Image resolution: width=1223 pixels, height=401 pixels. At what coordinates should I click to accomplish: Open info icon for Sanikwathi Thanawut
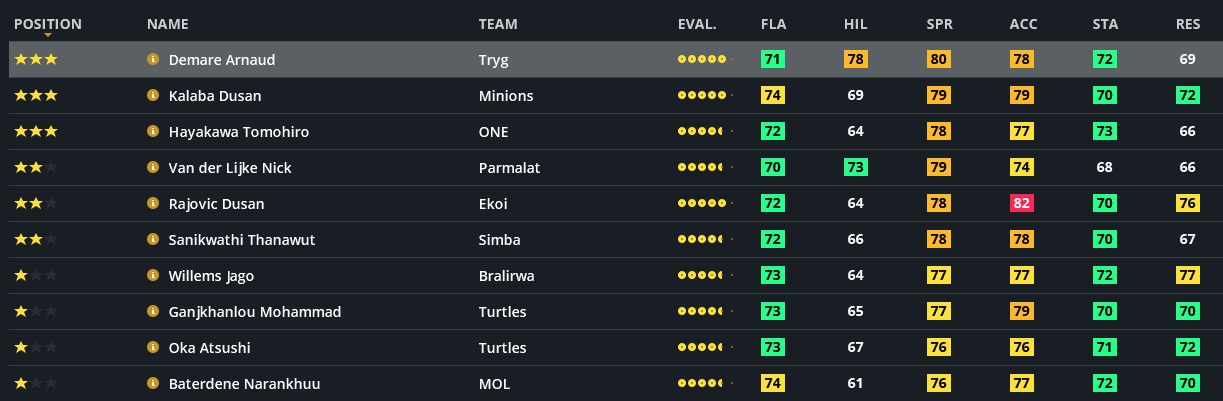pyautogui.click(x=153, y=240)
